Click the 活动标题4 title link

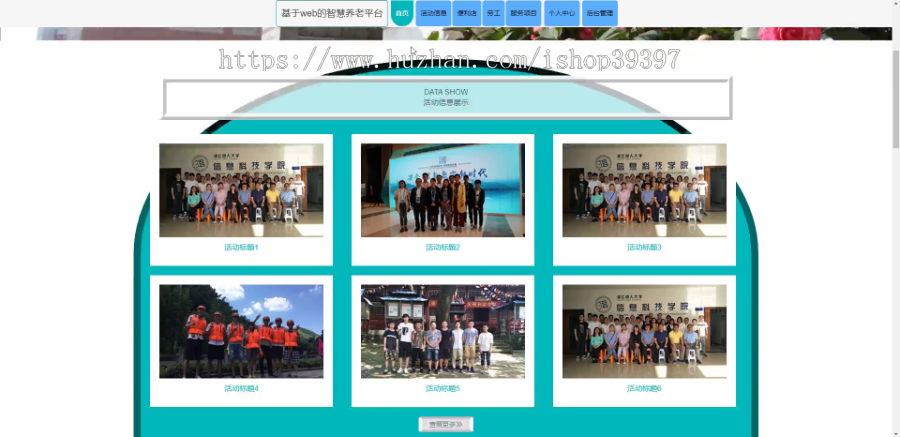(x=241, y=389)
